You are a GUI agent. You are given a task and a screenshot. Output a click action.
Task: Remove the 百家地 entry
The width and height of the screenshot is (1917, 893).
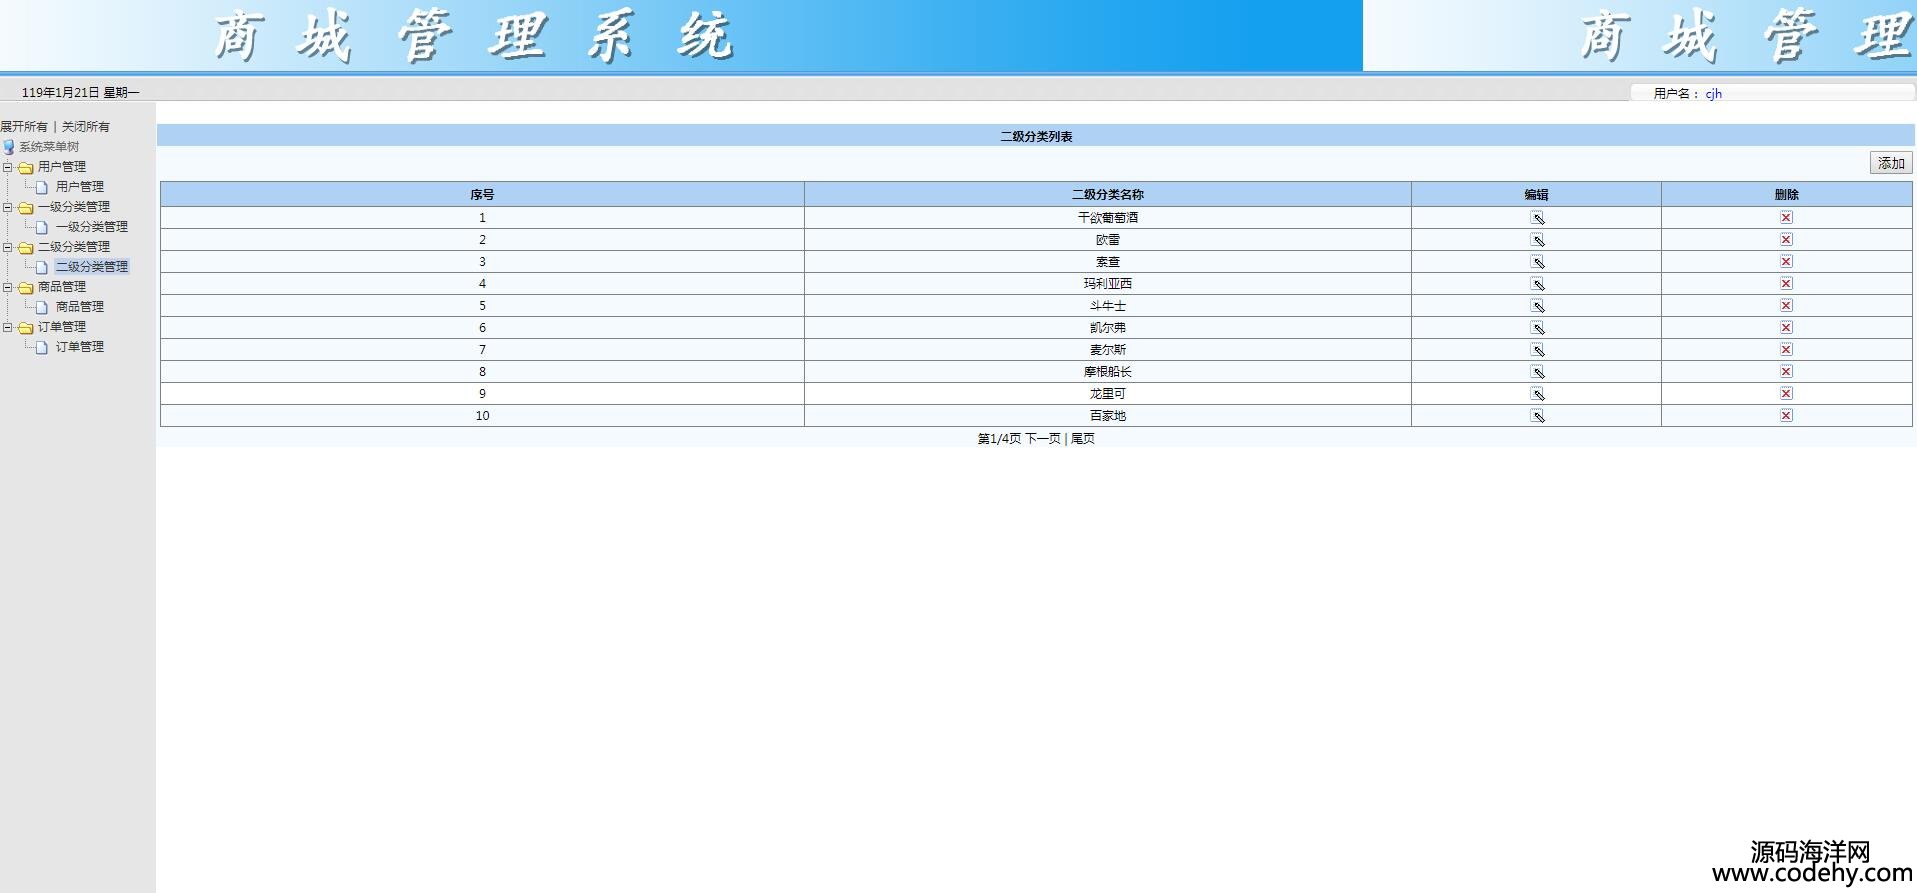[1786, 415]
